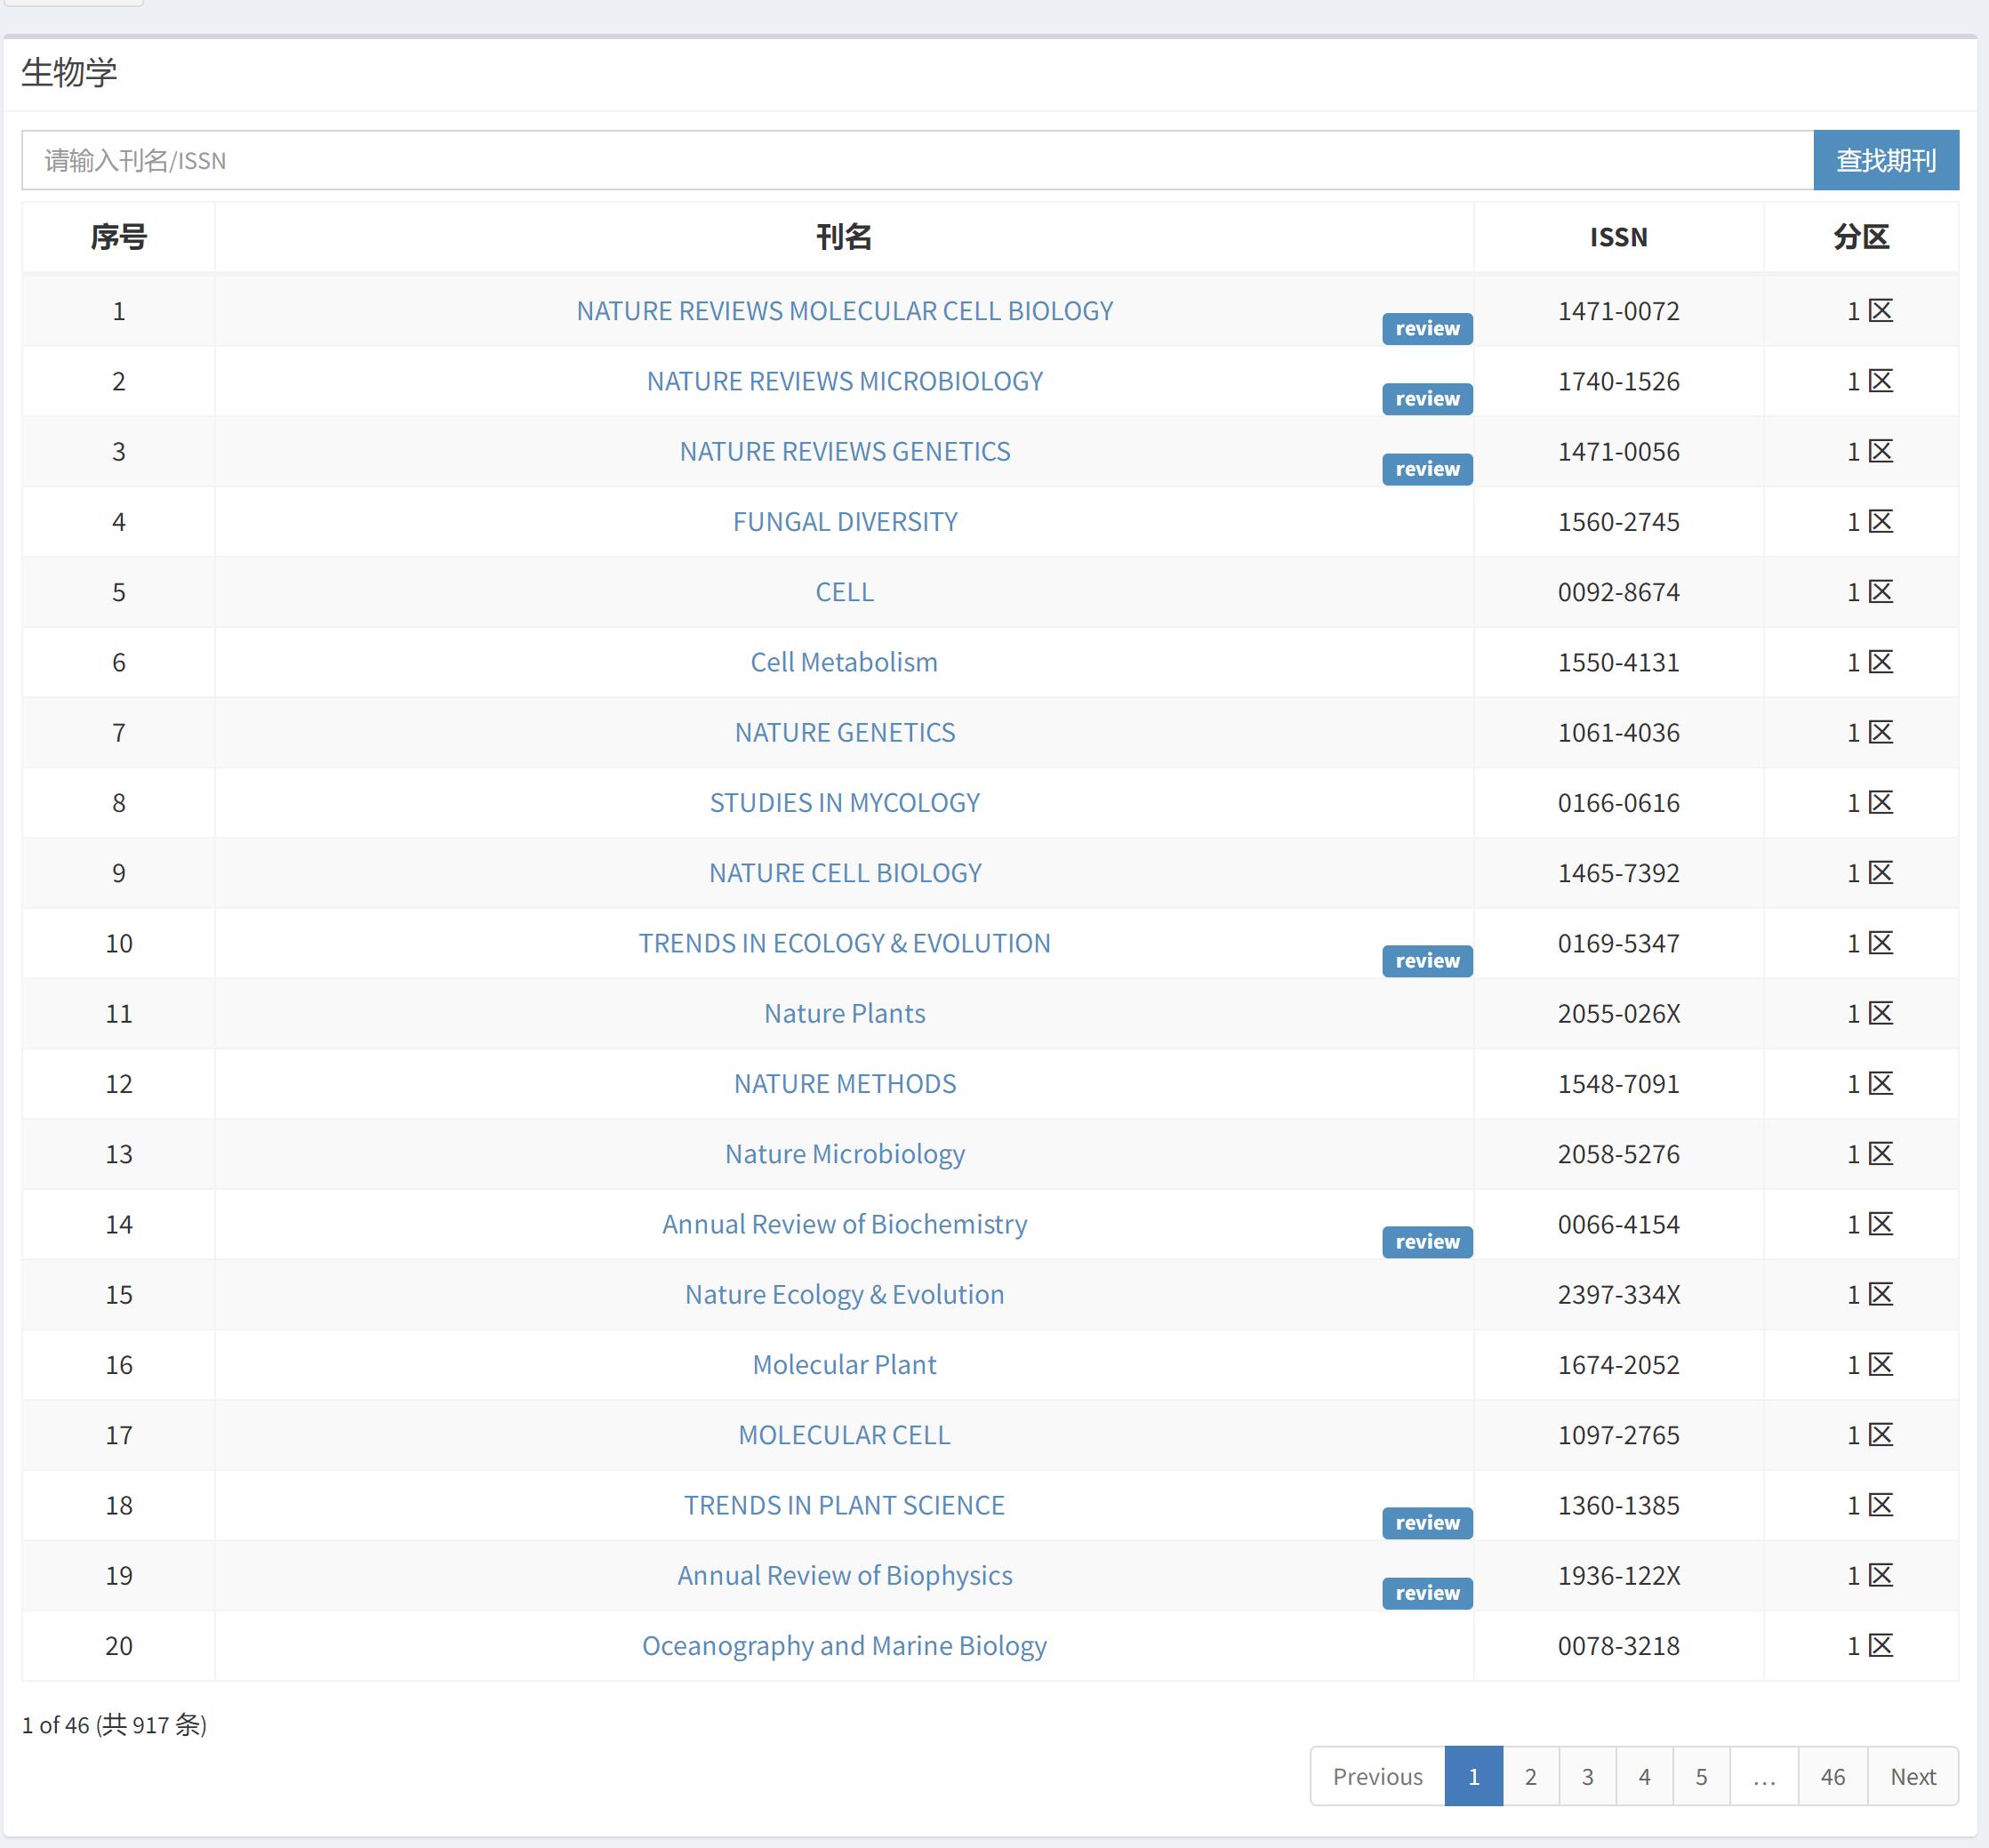Screen dimensions: 1989x1848
Task: Click the review tag for Annual Review of Biophysics
Action: coord(1426,1592)
